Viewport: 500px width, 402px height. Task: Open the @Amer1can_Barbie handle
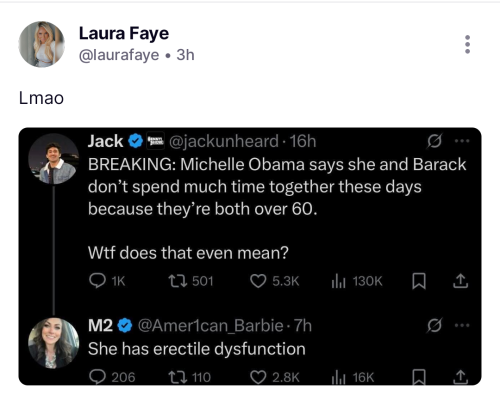click(211, 325)
